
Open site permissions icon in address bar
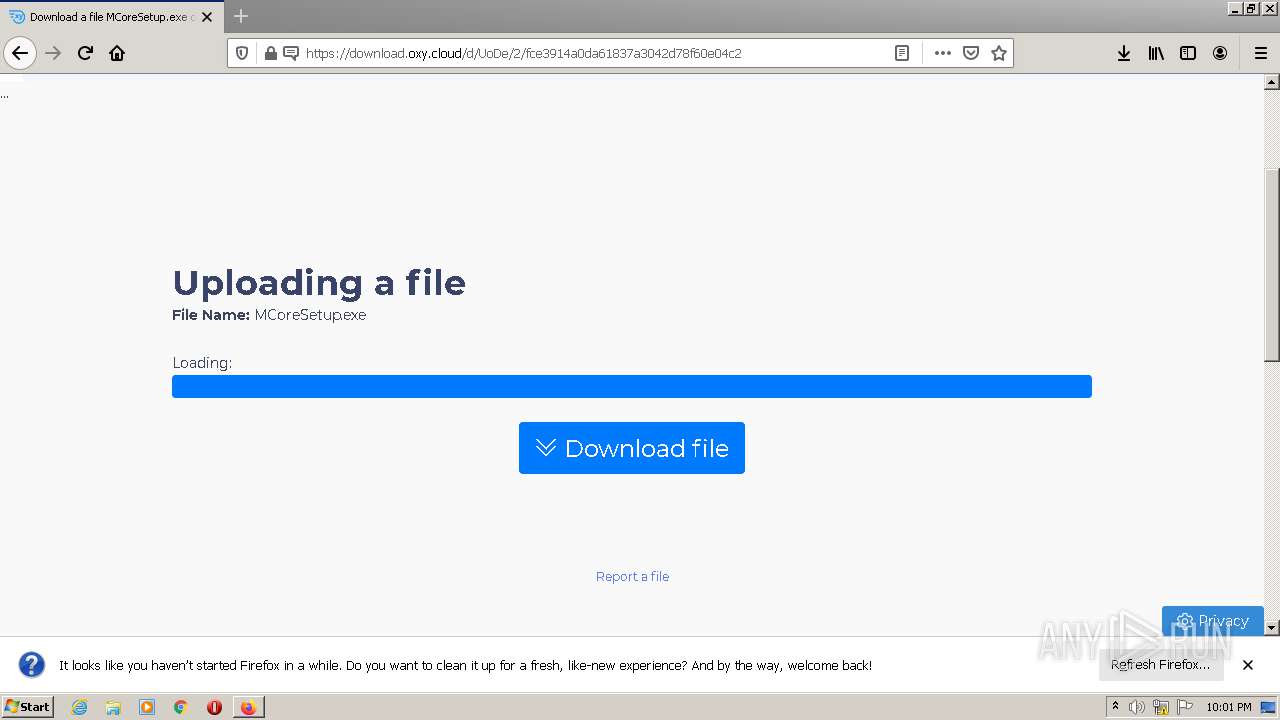tap(291, 53)
